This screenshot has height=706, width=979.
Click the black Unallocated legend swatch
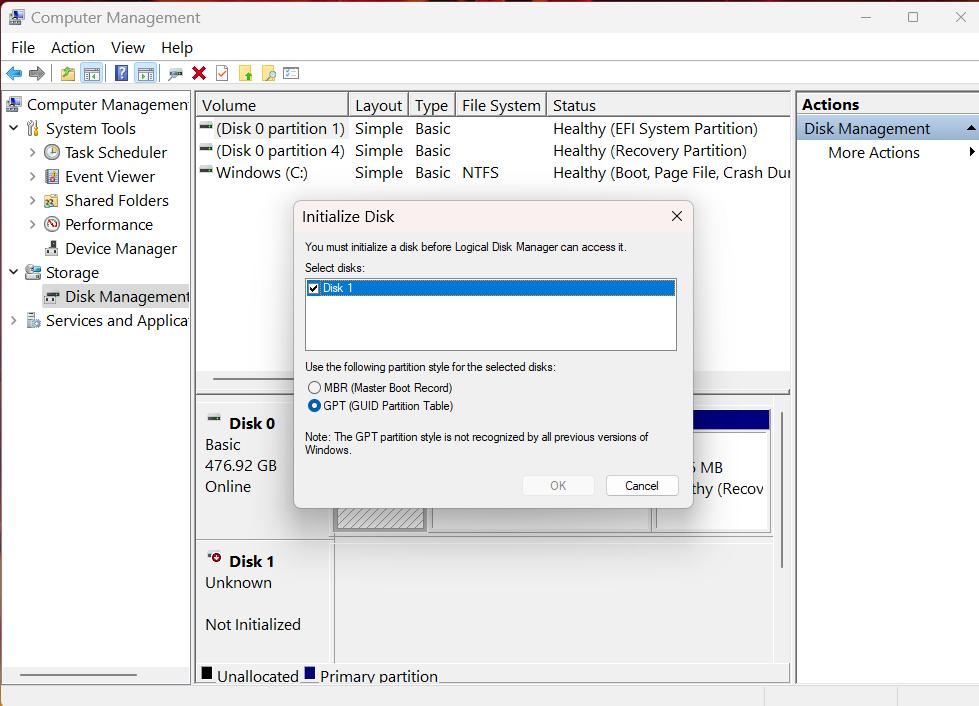pos(207,673)
